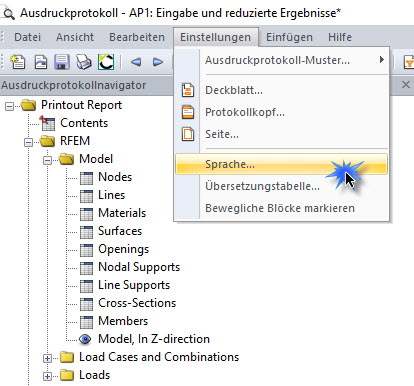414x386 pixels.
Task: Click the Openings table icon
Action: click(x=86, y=249)
